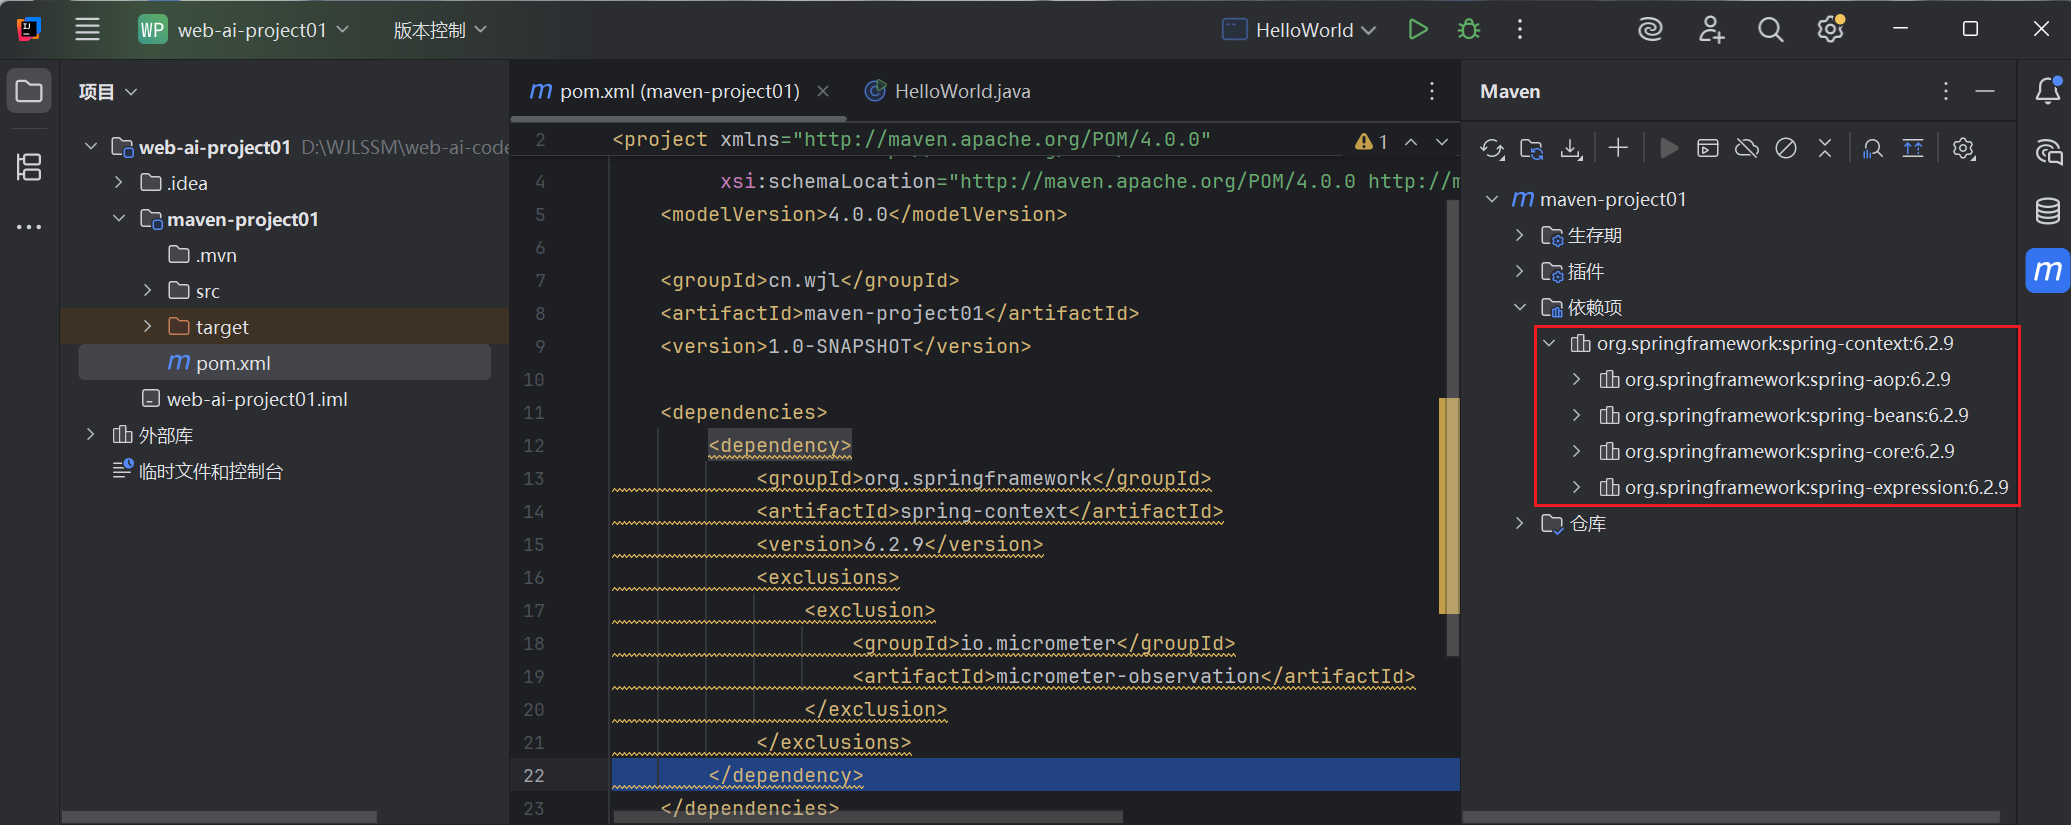Open the 版本控制 dropdown

(440, 30)
